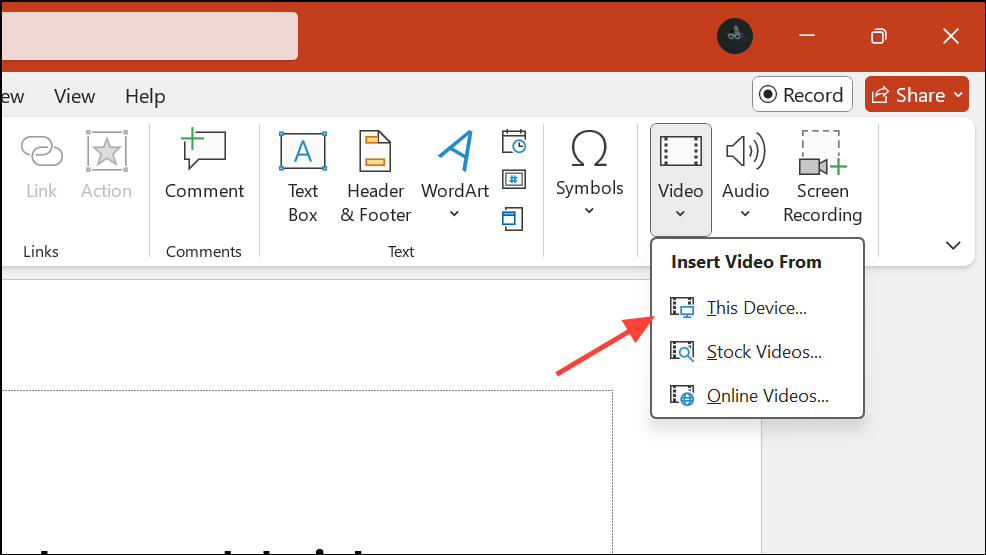Insert Slide Number icon
Image resolution: width=986 pixels, height=555 pixels.
point(514,180)
